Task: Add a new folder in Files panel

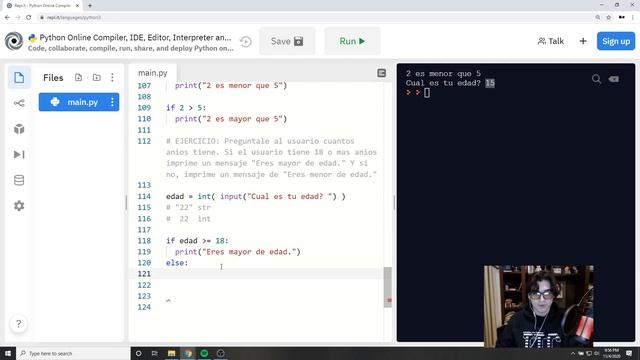Action: coord(97,78)
